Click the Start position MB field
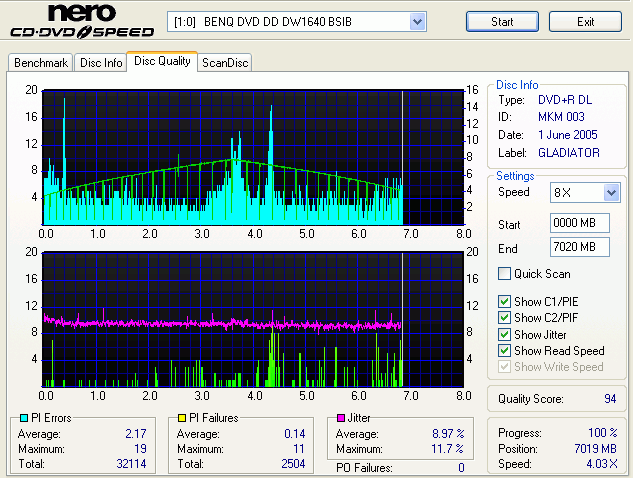This screenshot has height=478, width=633. [579, 223]
